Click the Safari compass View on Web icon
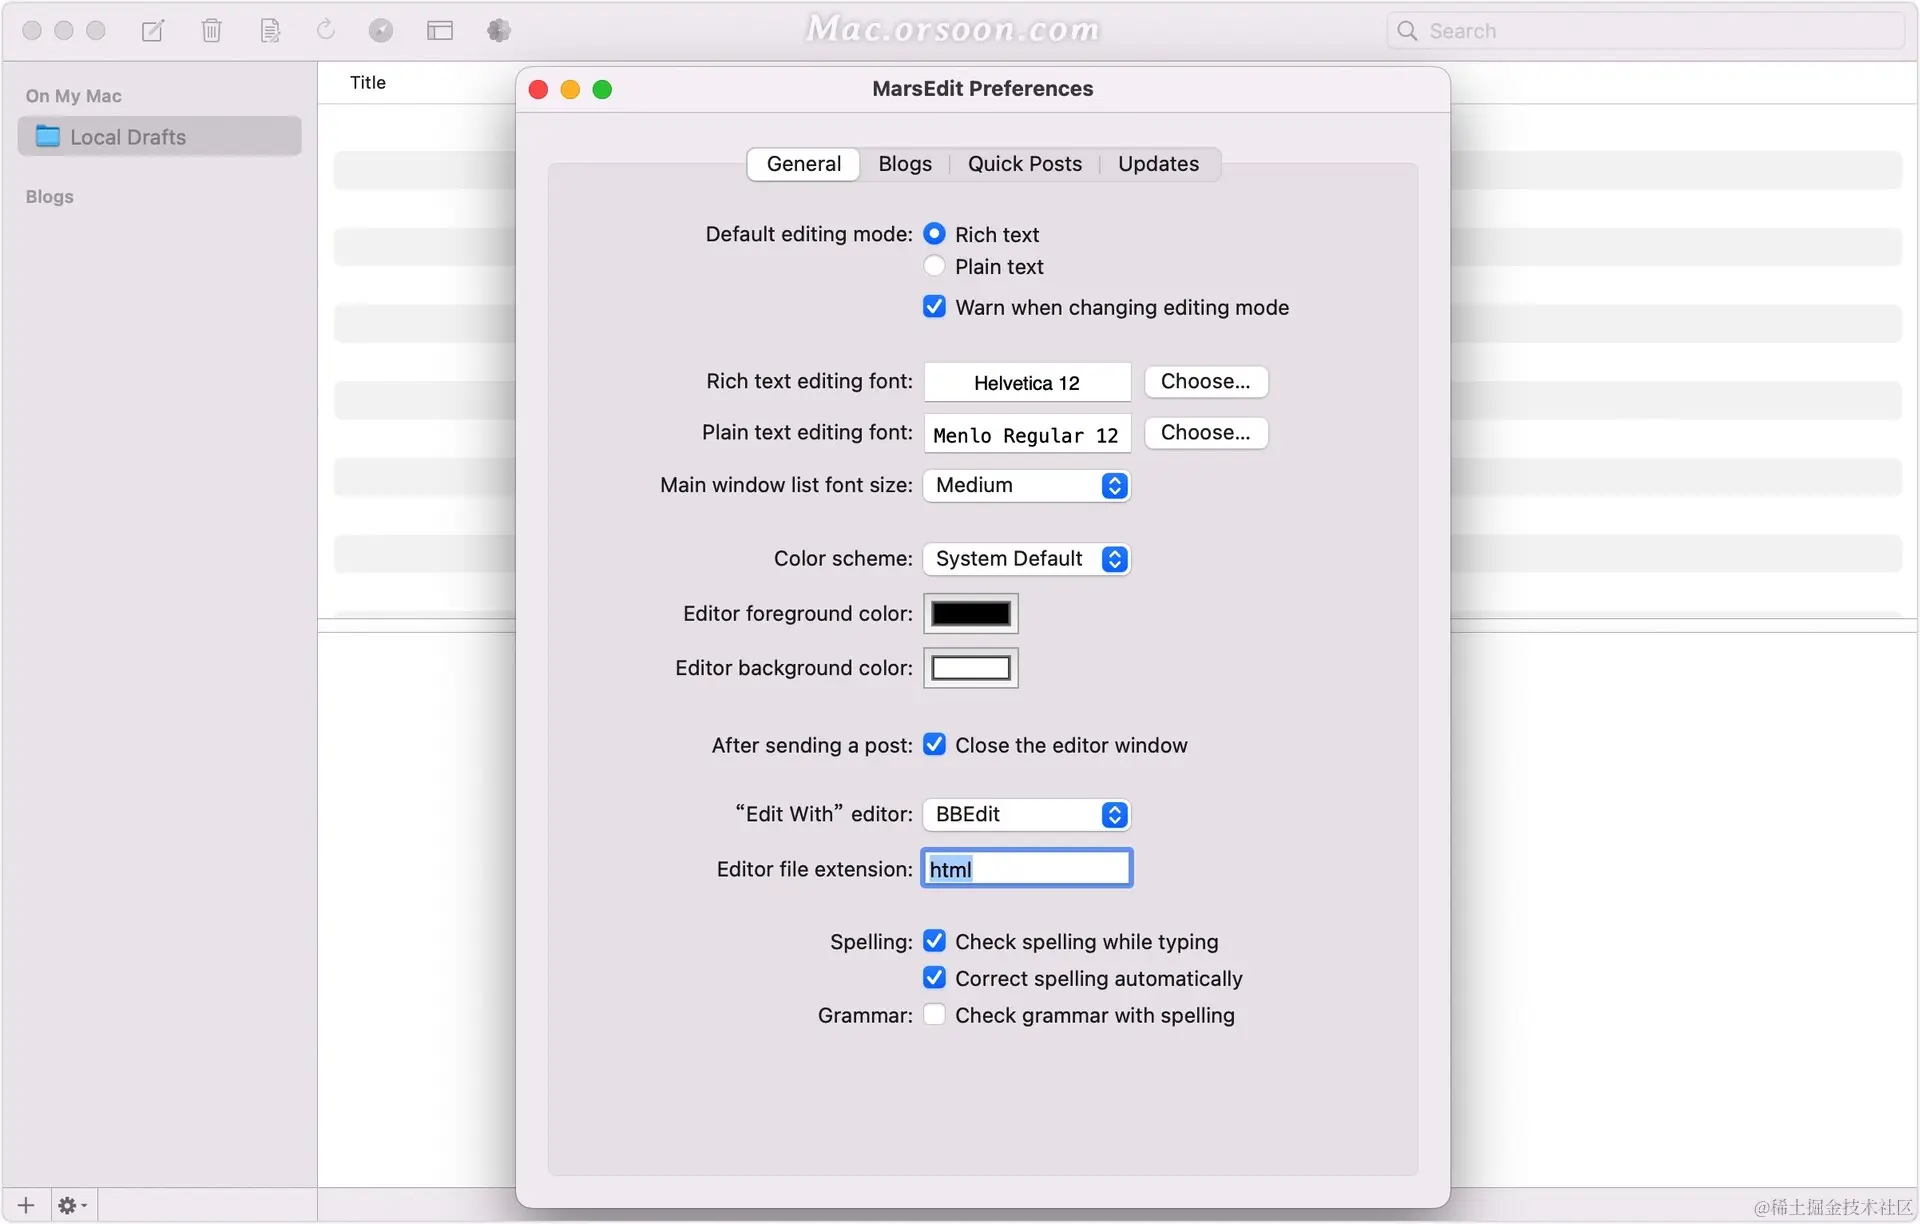The height and width of the screenshot is (1224, 1920). (381, 31)
